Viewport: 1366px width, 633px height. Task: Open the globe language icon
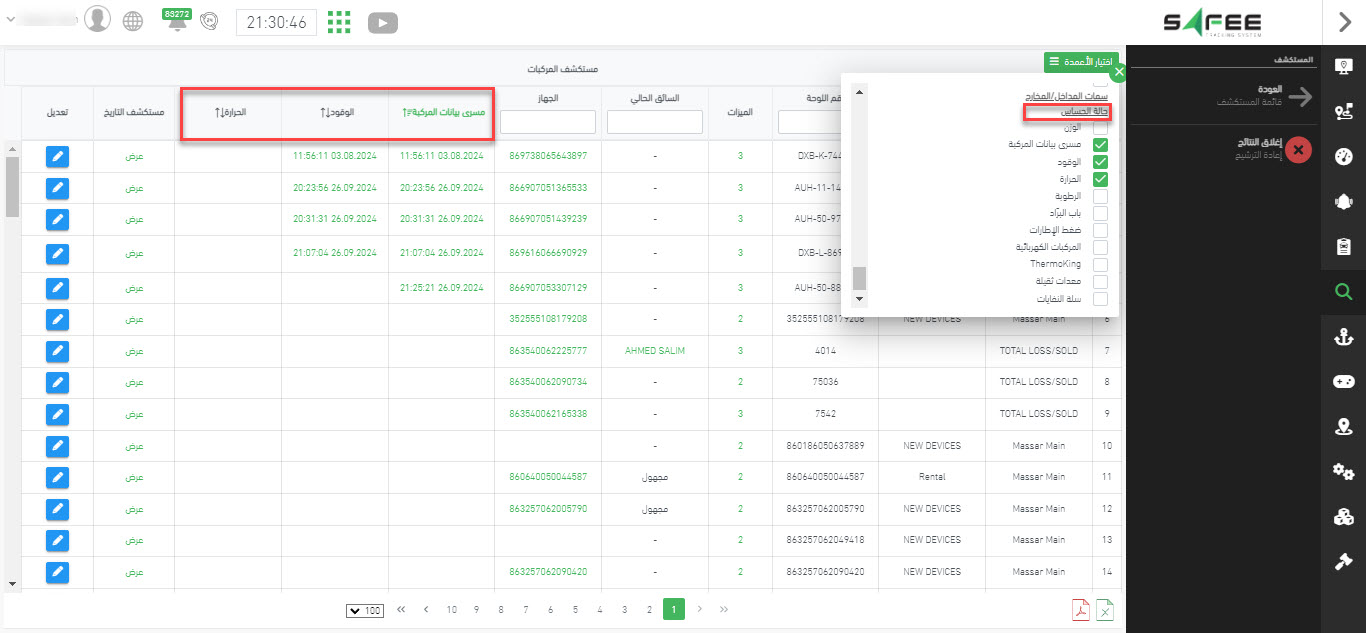[132, 21]
